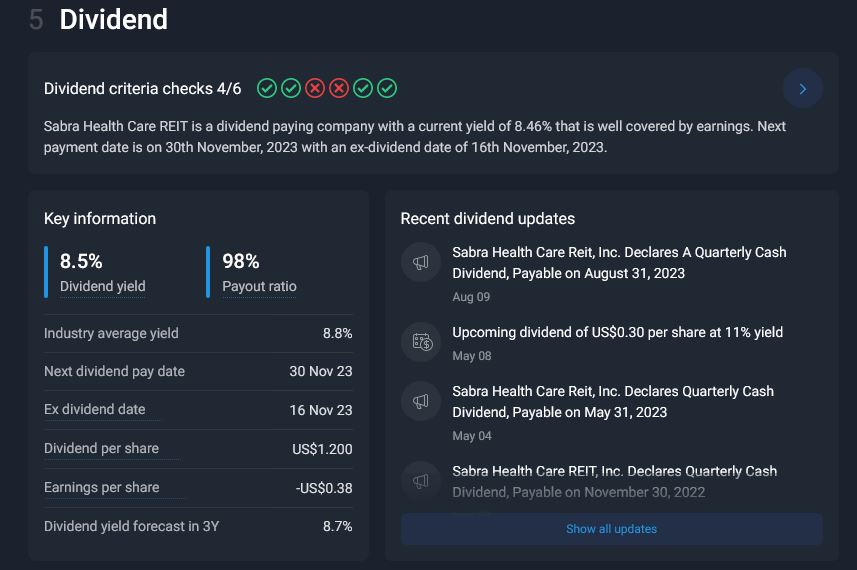Screen dimensions: 857x570
Task: Click the Recent dividend updates heading
Action: coord(488,219)
